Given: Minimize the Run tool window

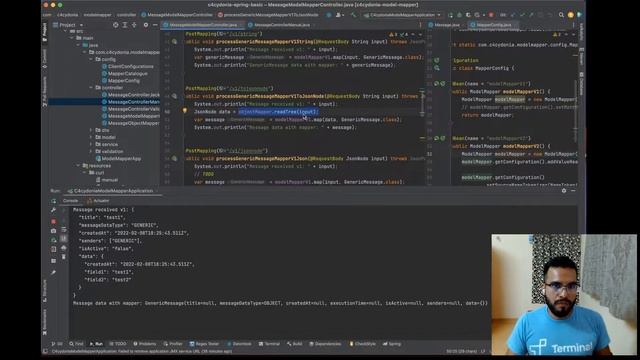Looking at the screenshot, I should click(573, 191).
